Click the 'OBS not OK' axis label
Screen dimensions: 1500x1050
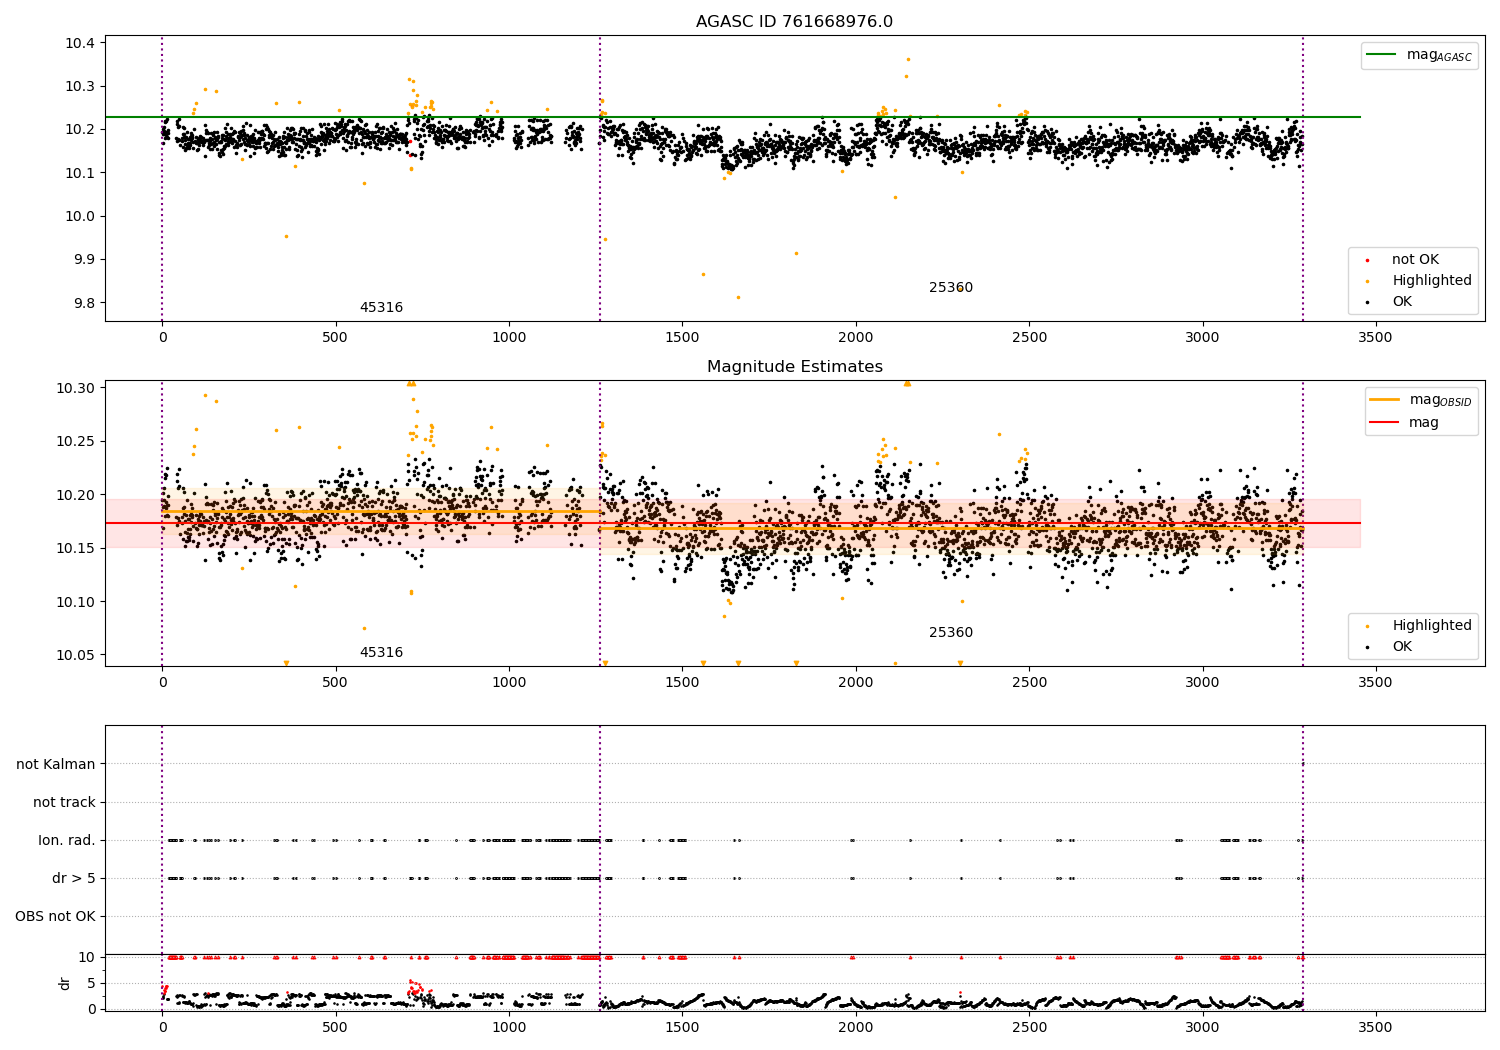[55, 917]
